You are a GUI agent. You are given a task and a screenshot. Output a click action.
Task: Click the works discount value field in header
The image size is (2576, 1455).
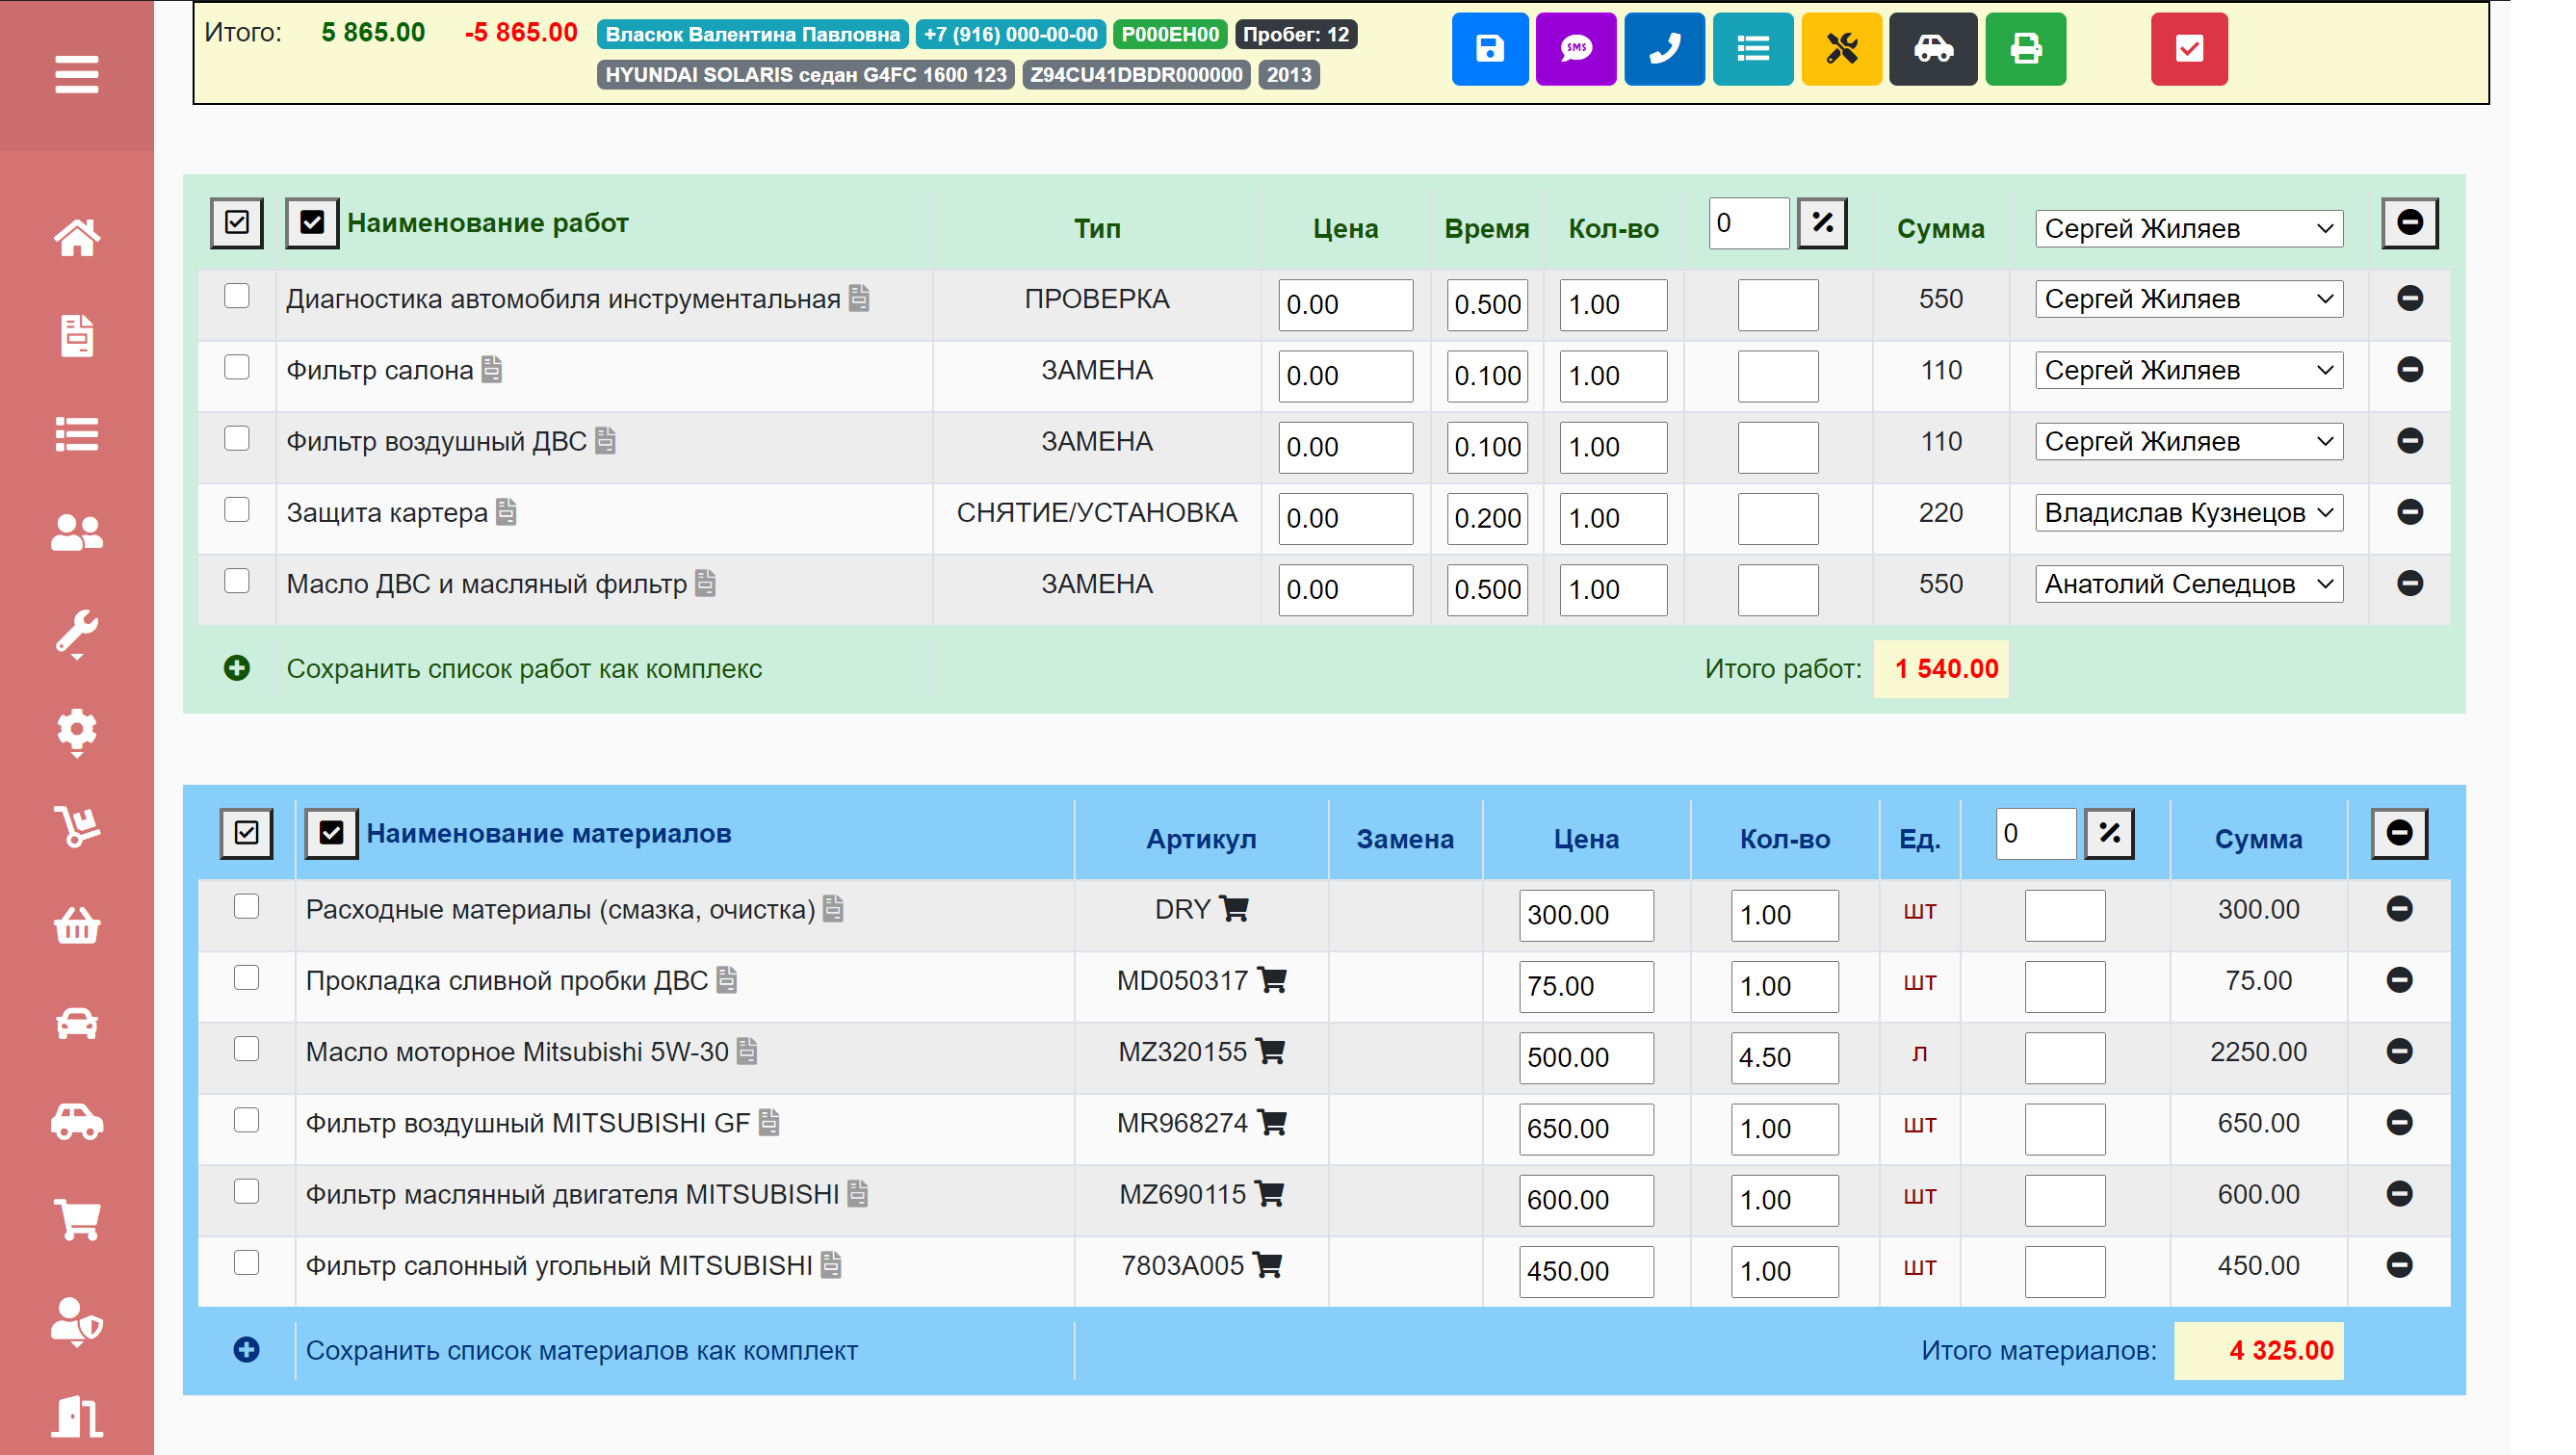(1747, 222)
